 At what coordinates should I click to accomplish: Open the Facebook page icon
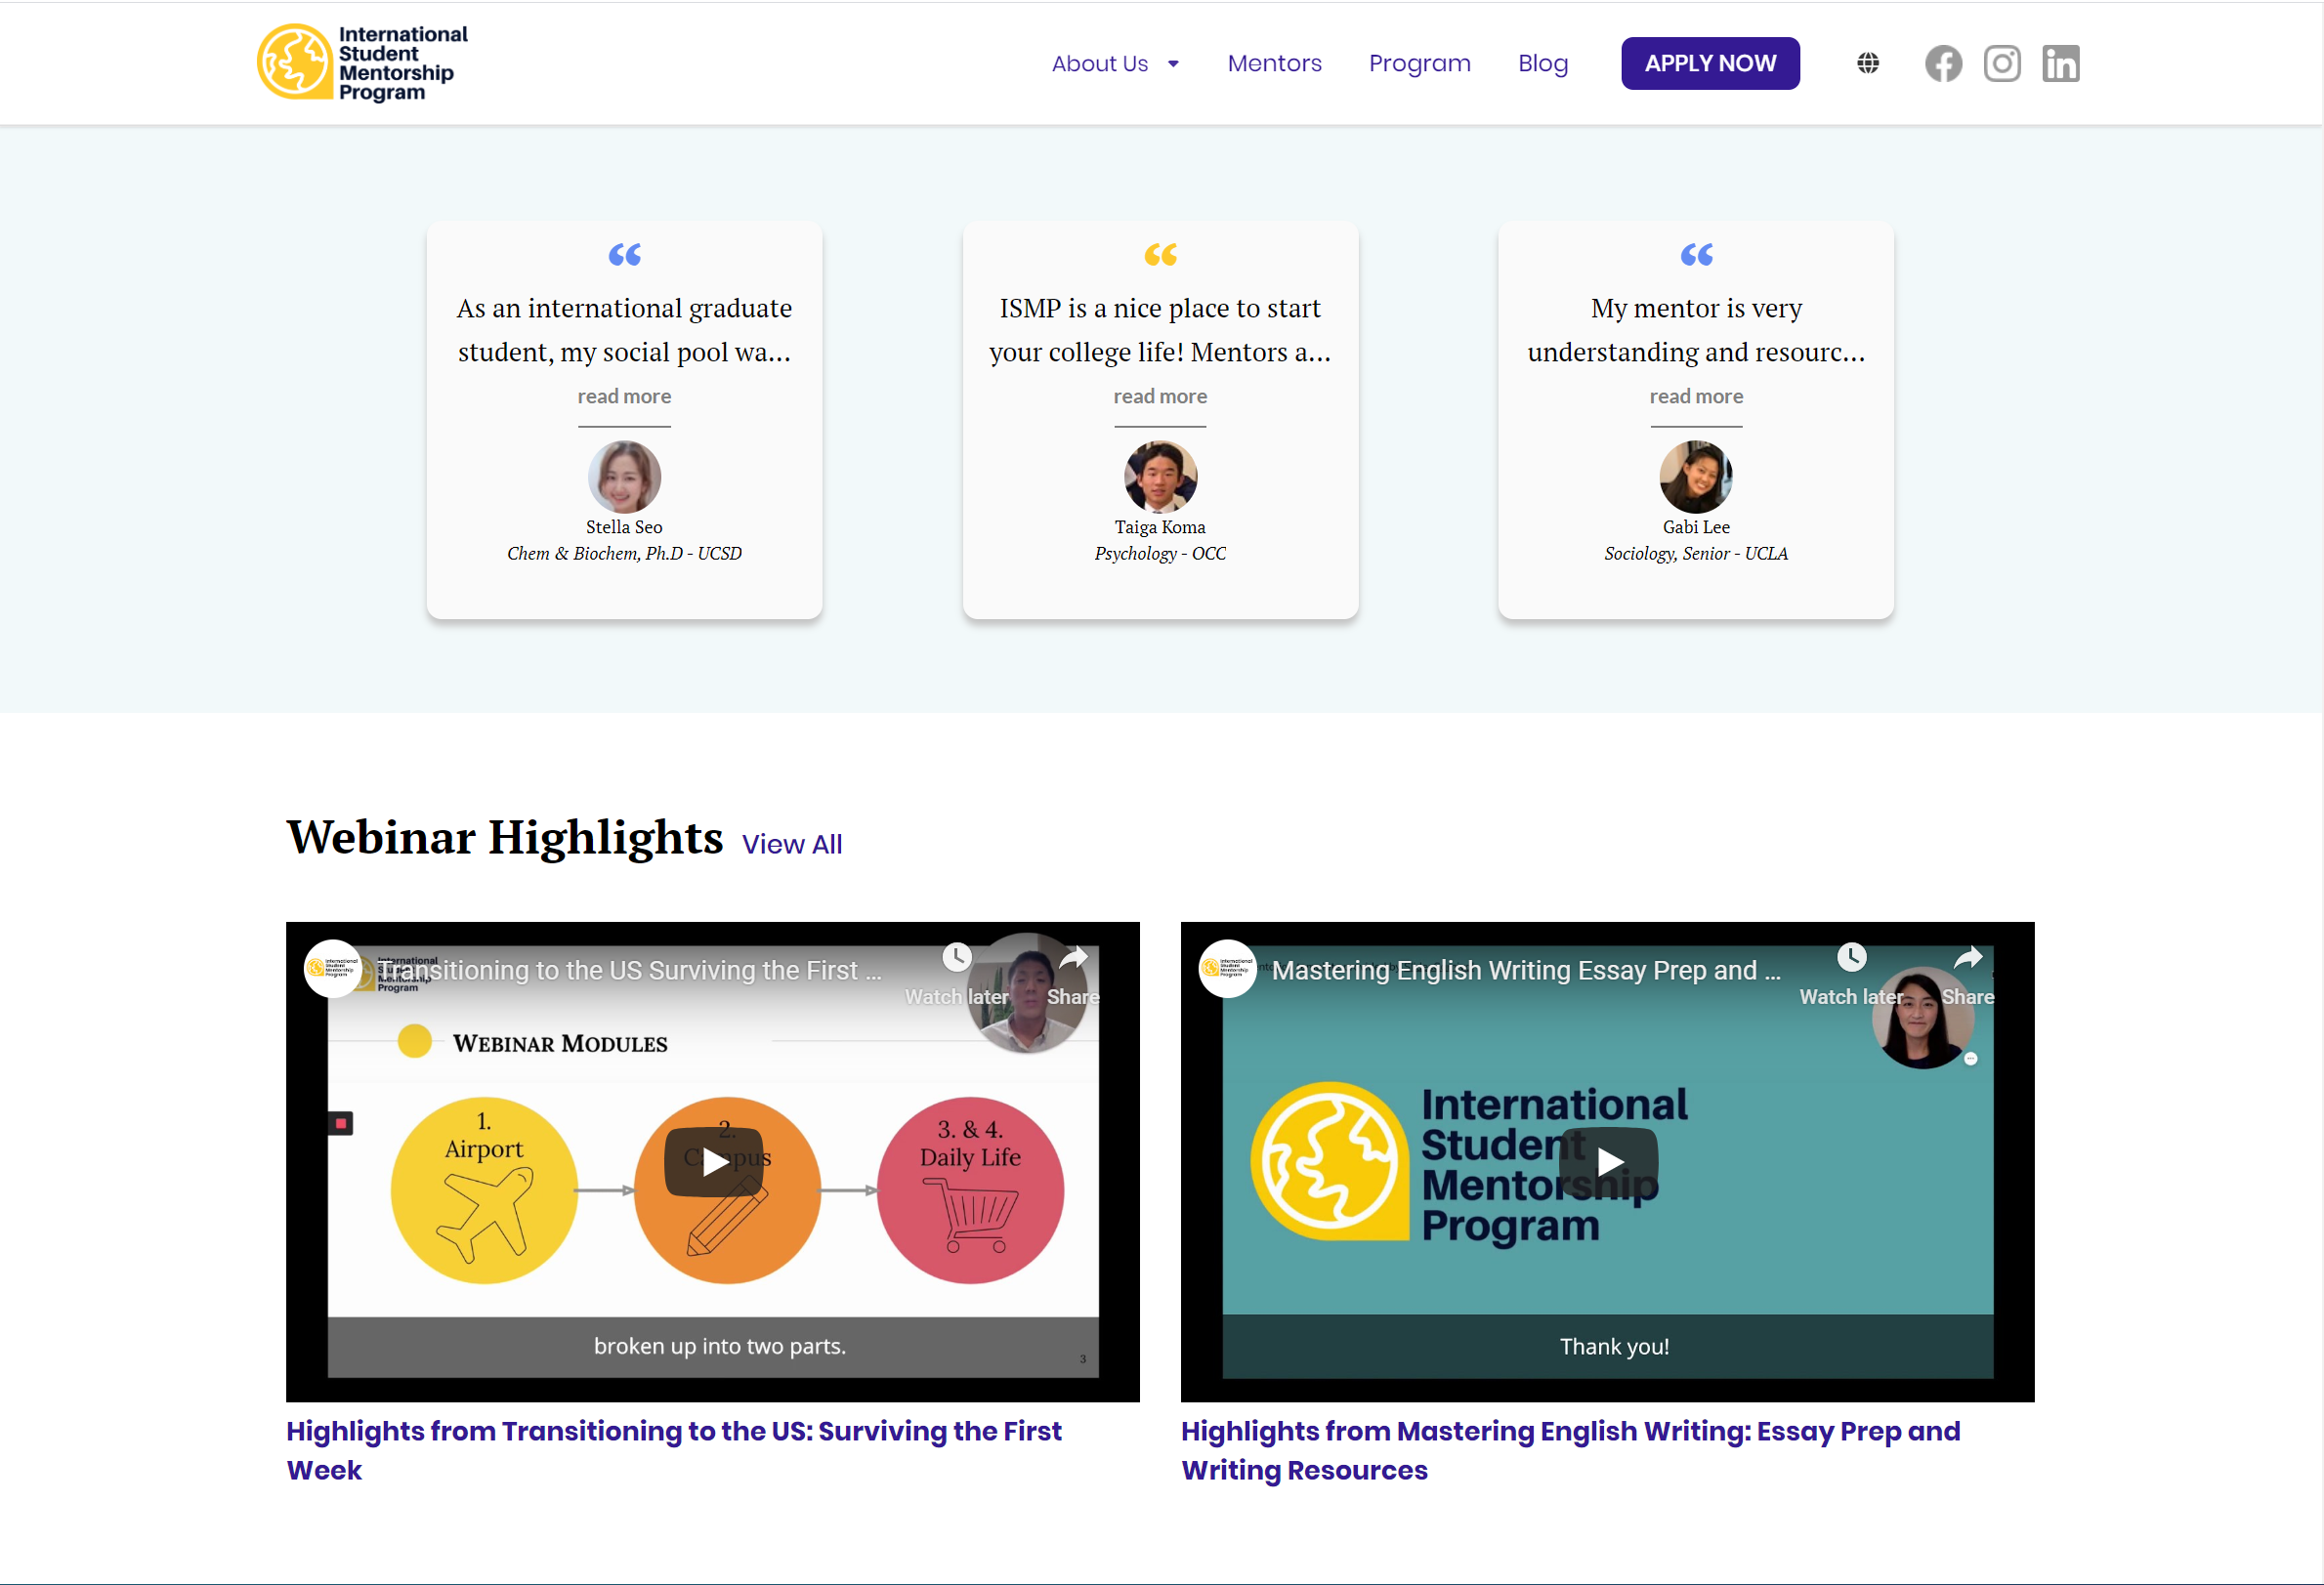click(1942, 64)
